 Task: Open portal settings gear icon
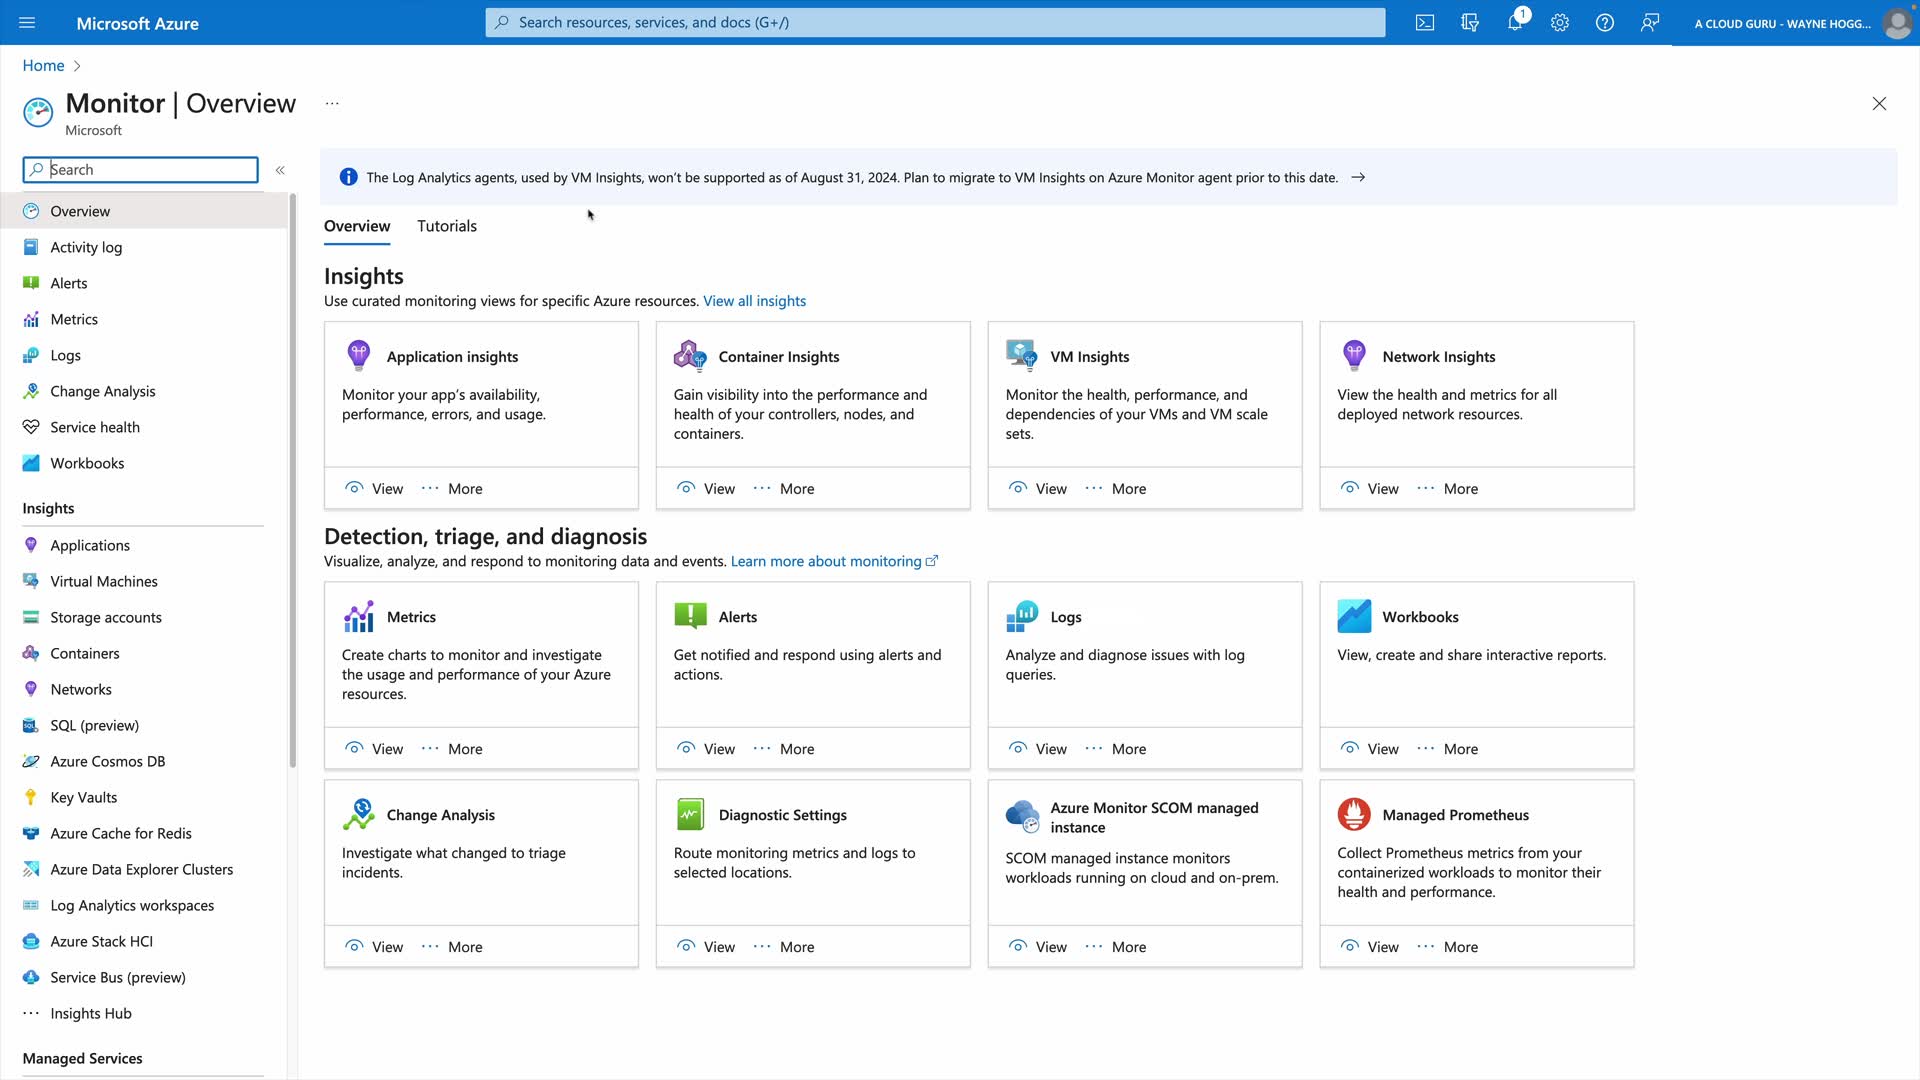pyautogui.click(x=1560, y=23)
